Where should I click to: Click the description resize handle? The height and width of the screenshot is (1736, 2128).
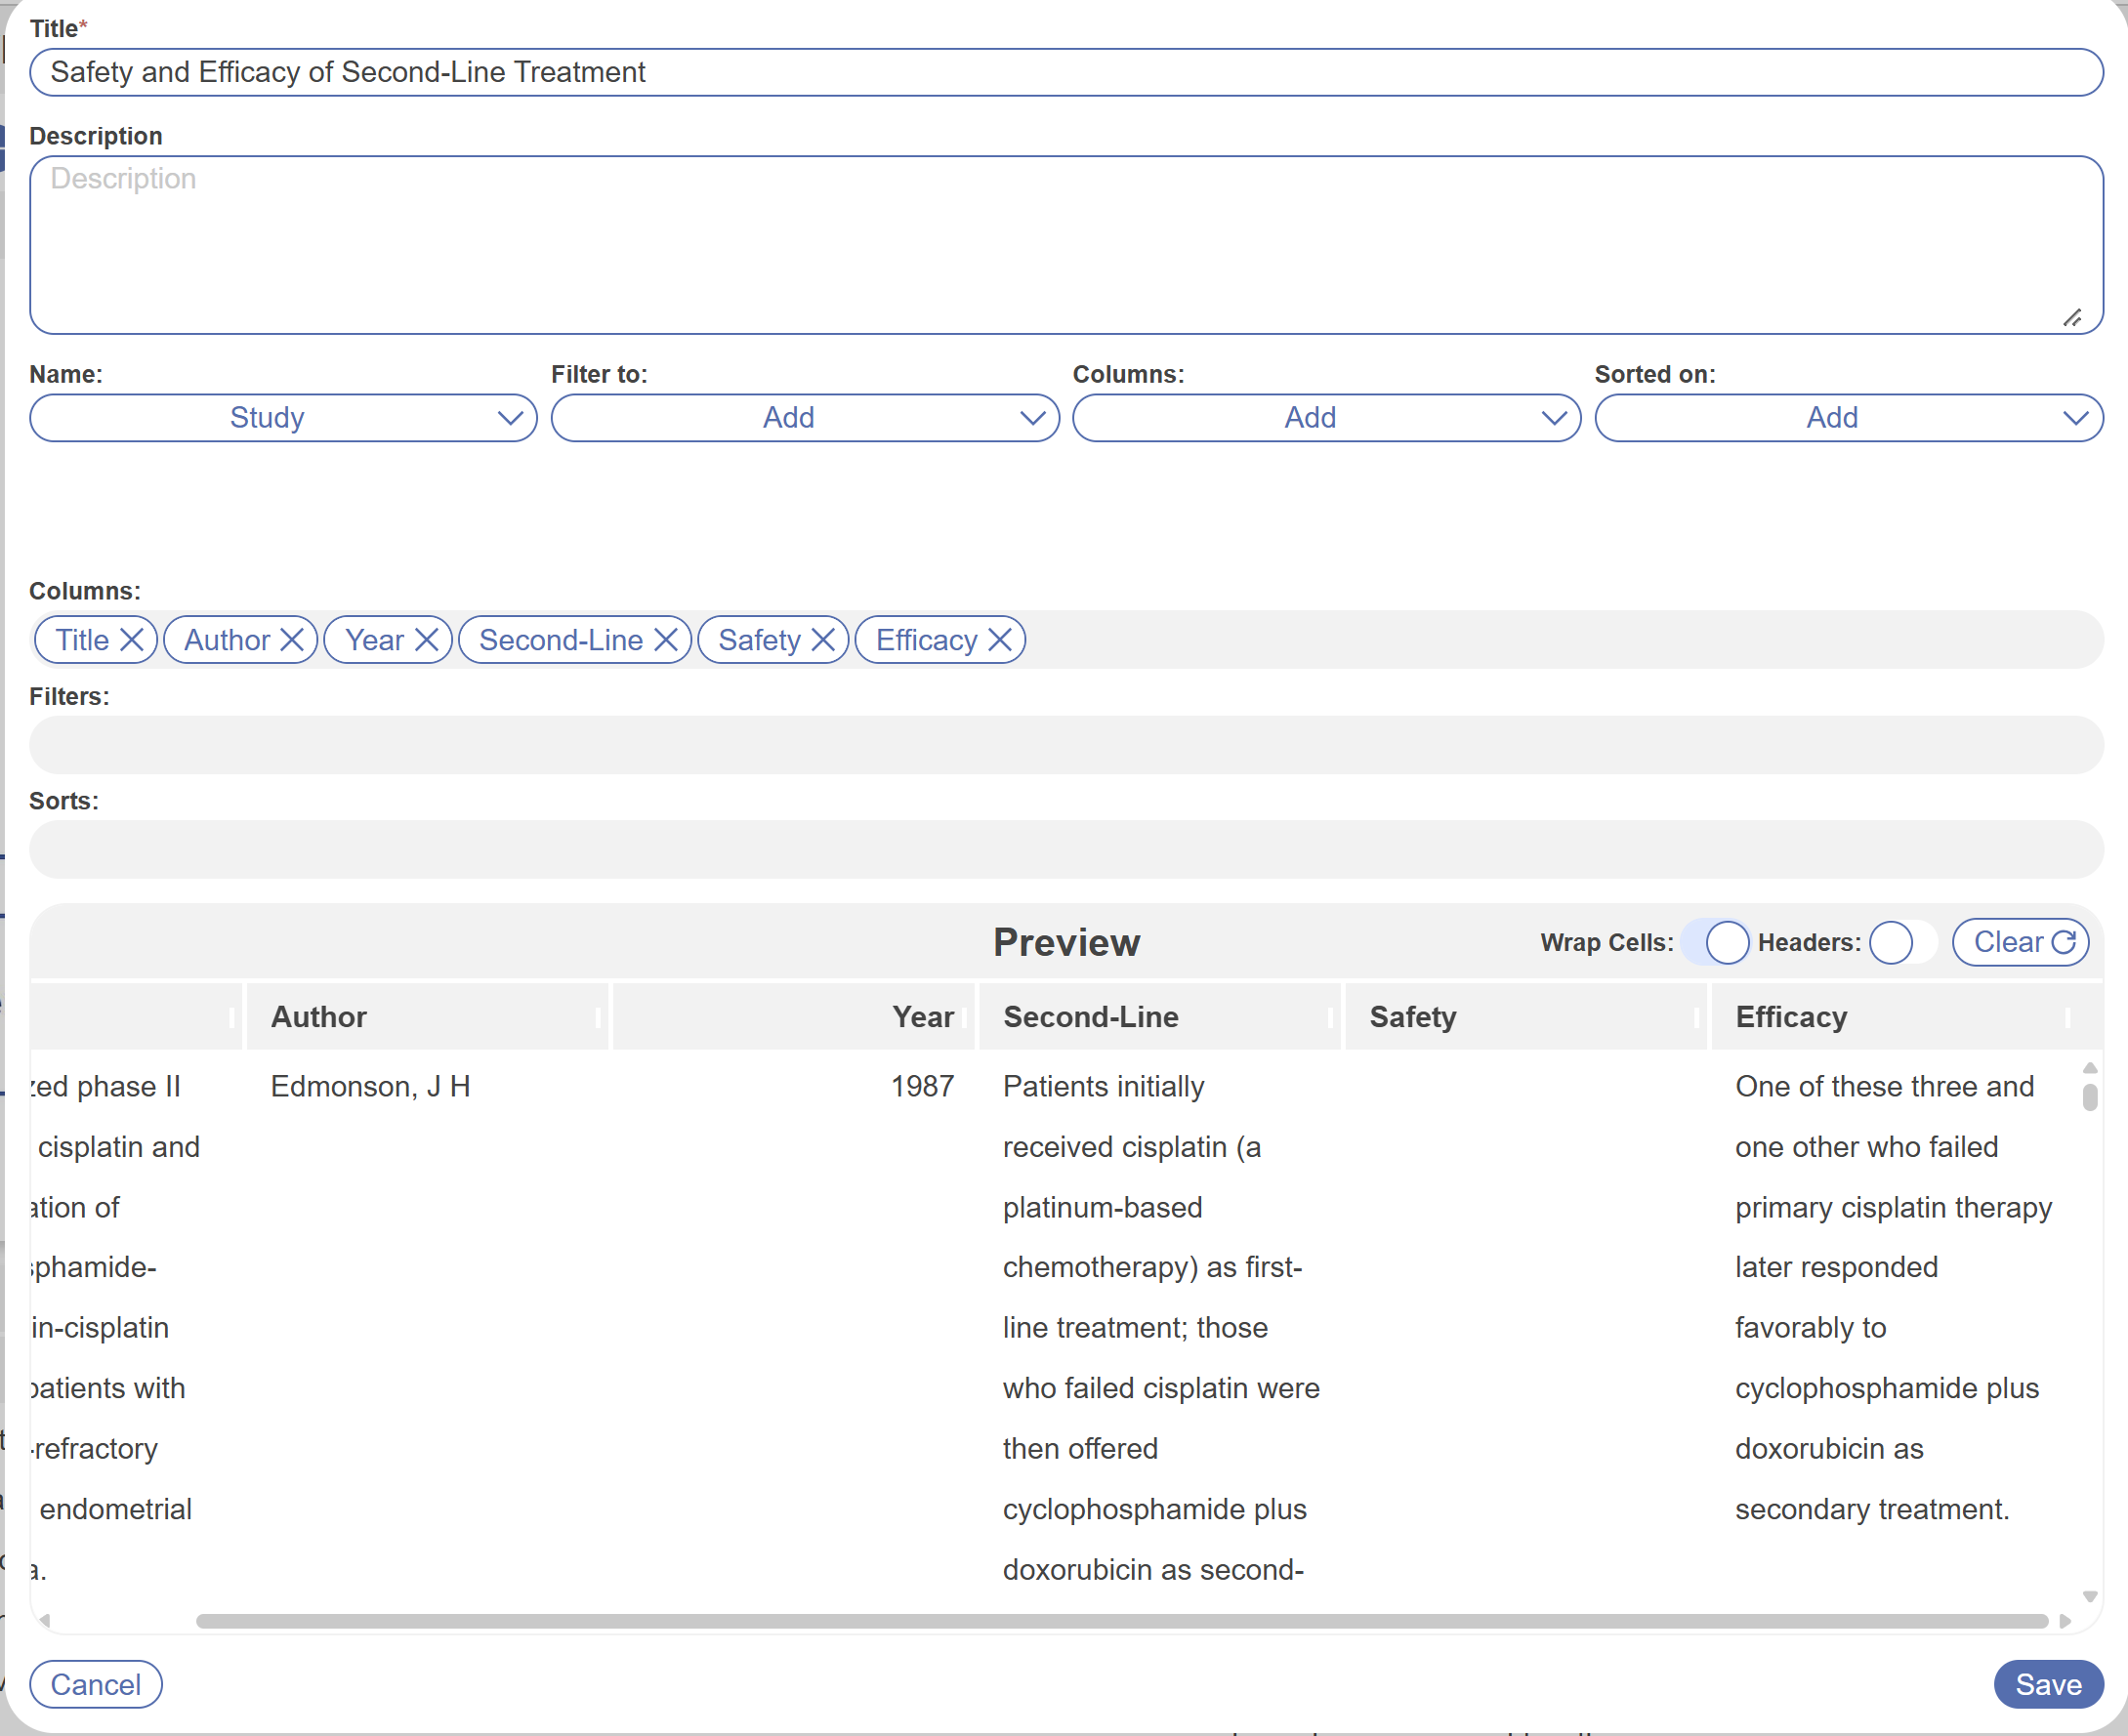pos(2072,318)
